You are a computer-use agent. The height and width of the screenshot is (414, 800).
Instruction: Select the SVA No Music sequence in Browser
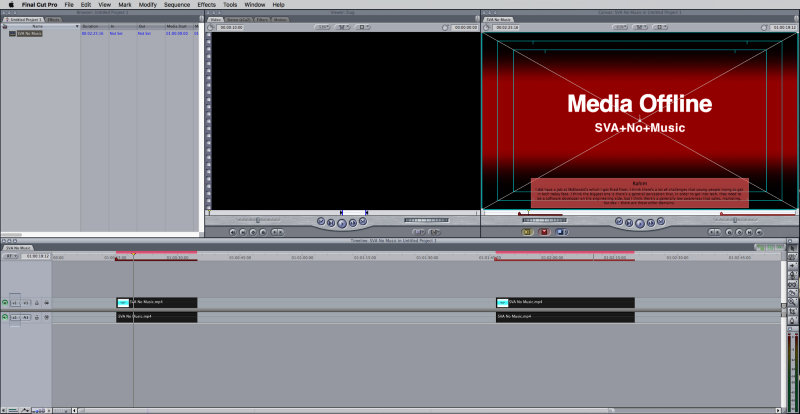tap(30, 33)
